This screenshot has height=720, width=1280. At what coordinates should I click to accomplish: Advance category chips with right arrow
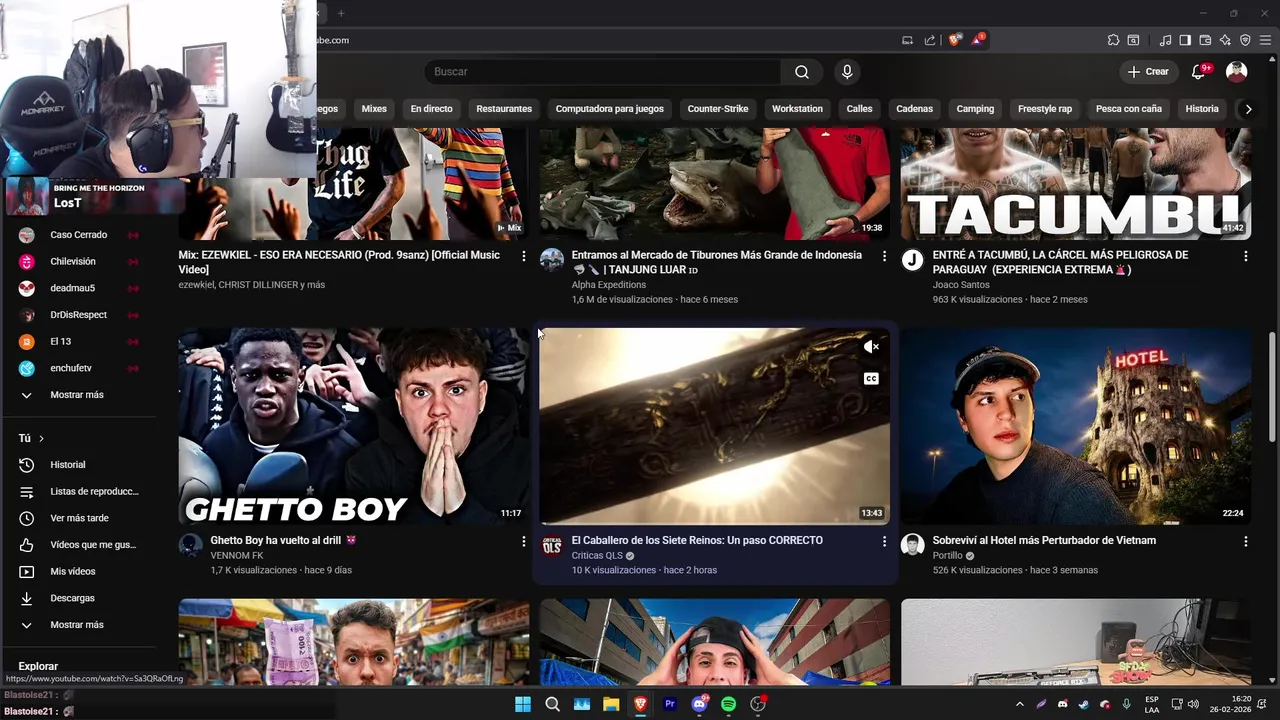click(x=1248, y=109)
